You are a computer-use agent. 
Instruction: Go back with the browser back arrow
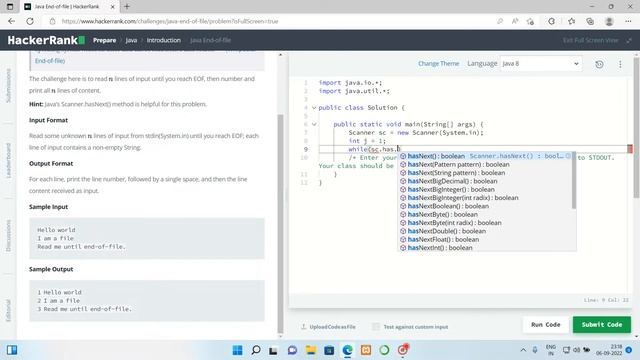coord(11,21)
